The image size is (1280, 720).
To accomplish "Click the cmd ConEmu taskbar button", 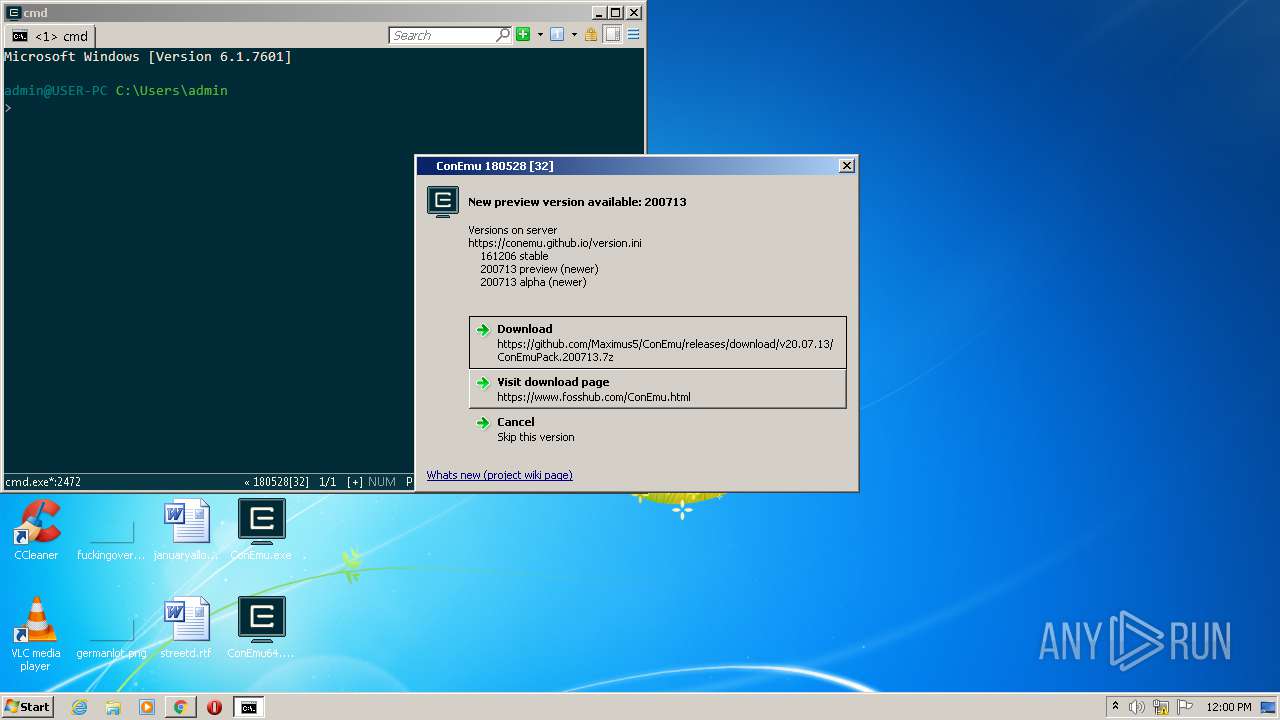I will 248,707.
